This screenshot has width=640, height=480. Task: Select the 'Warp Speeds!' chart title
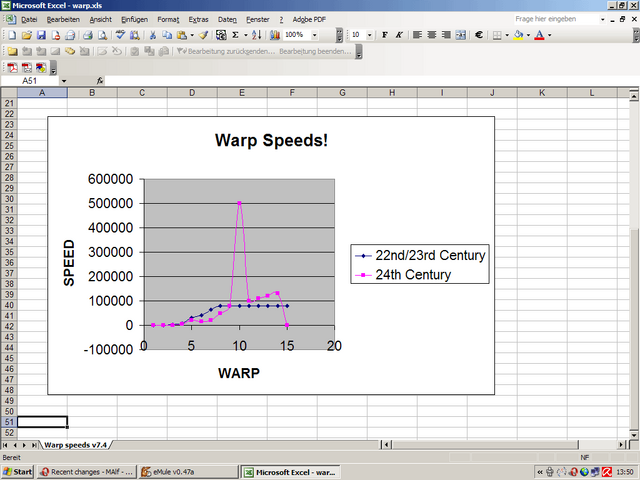click(x=271, y=140)
